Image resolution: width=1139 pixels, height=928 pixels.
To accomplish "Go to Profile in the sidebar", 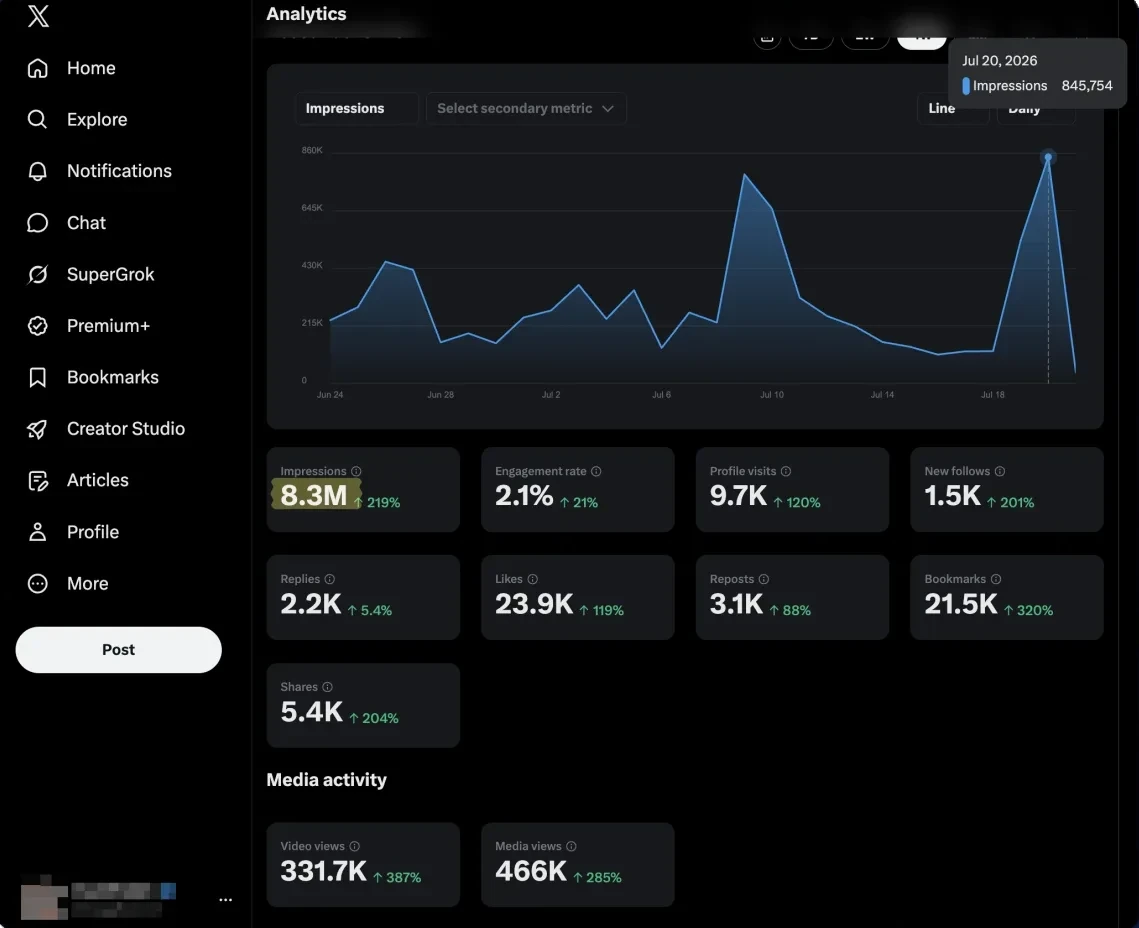I will click(73, 532).
